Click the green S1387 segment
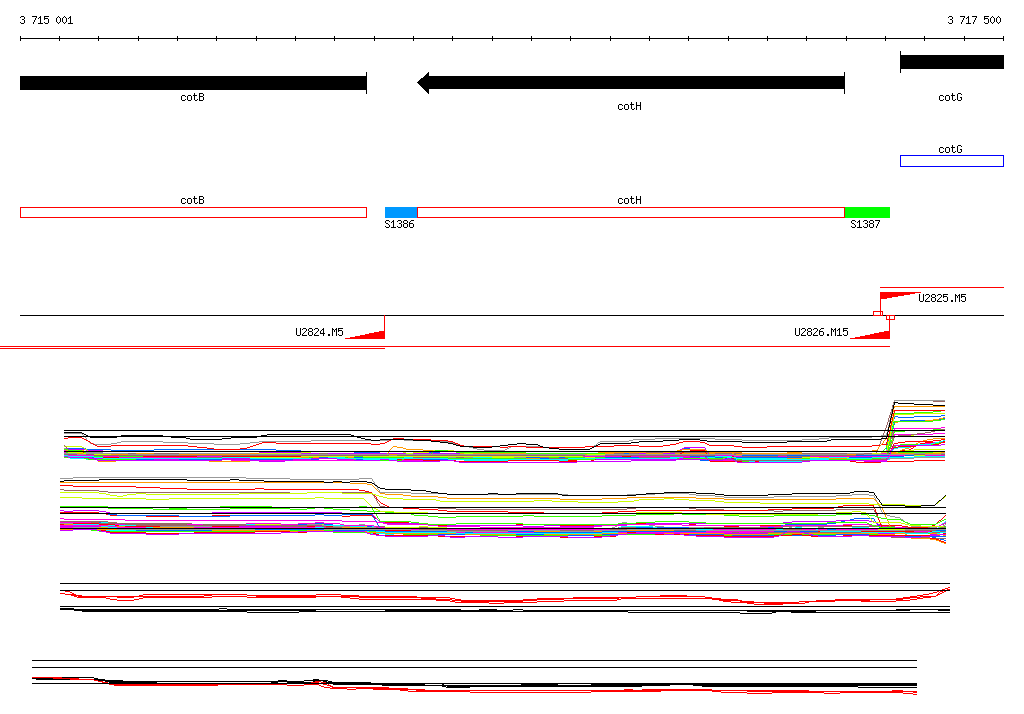 coord(867,212)
